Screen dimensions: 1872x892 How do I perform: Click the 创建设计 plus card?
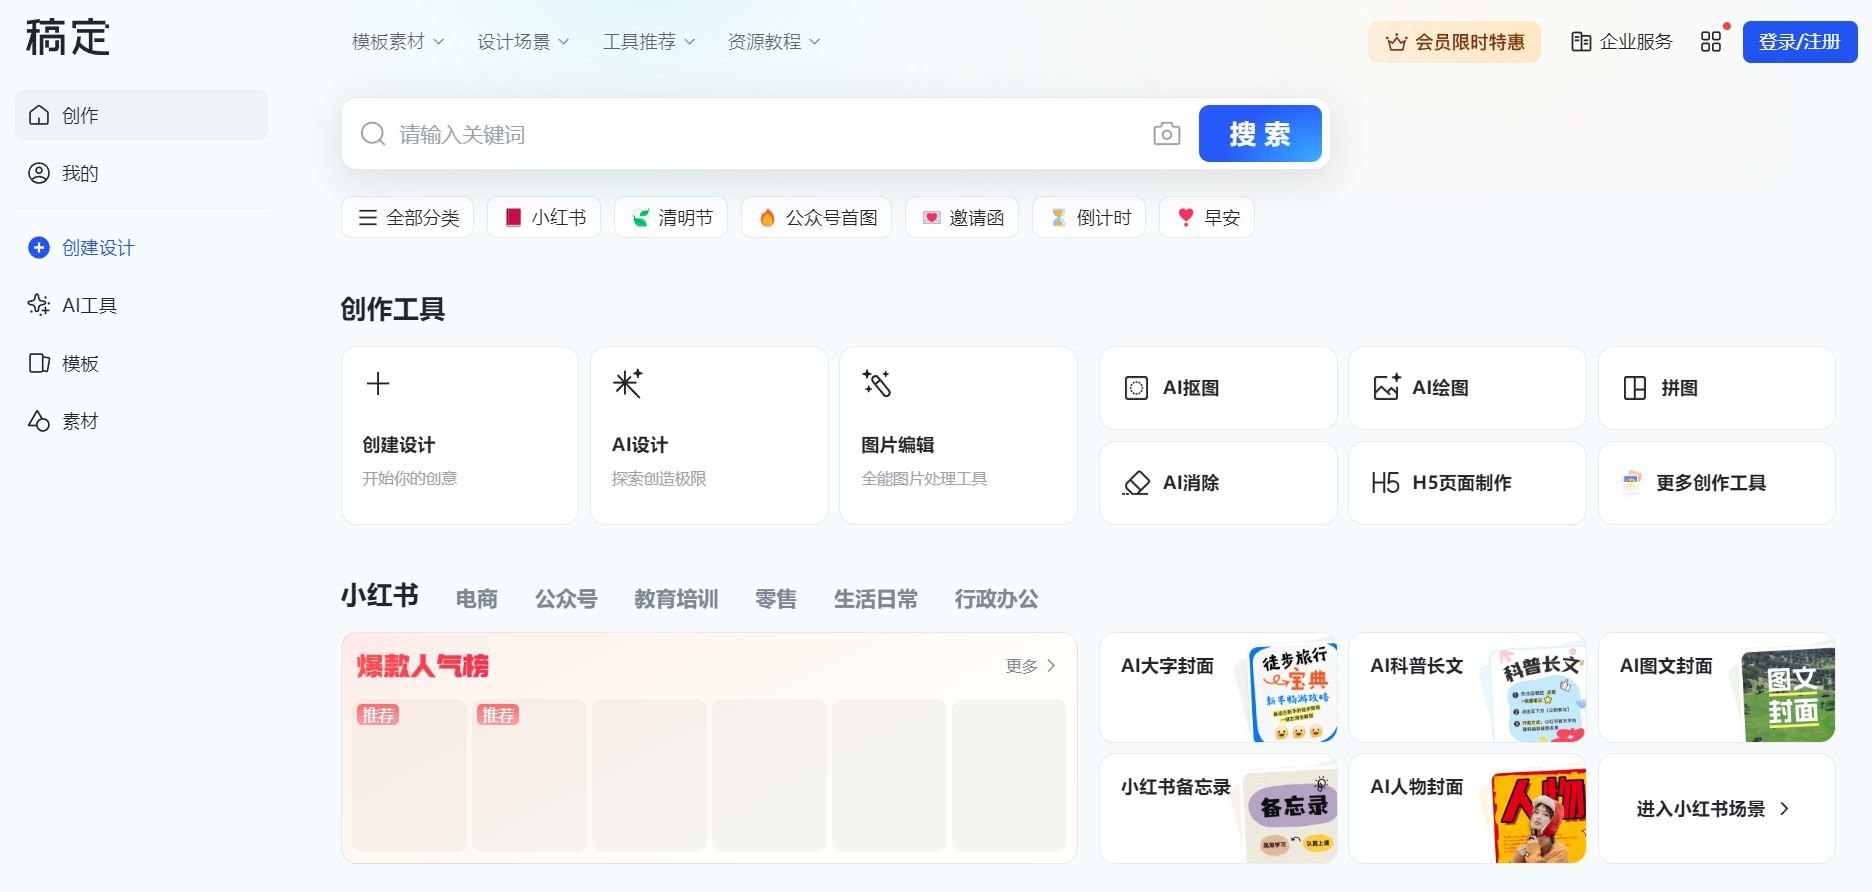coord(459,435)
